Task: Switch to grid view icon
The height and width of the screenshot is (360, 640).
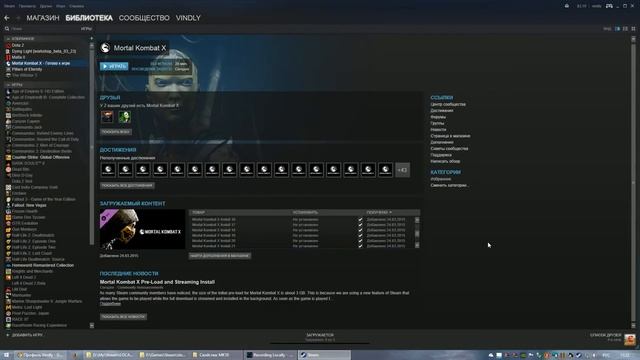Action: pos(633,29)
